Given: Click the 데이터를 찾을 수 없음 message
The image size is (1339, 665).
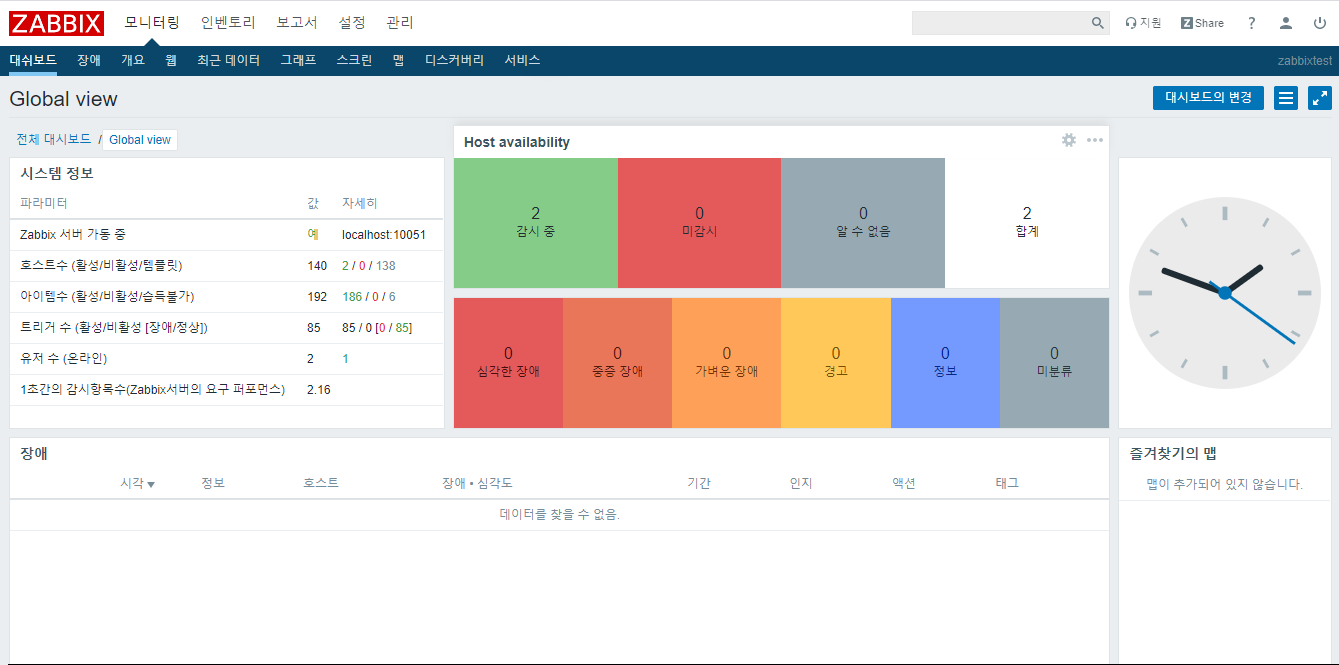Looking at the screenshot, I should pos(560,514).
